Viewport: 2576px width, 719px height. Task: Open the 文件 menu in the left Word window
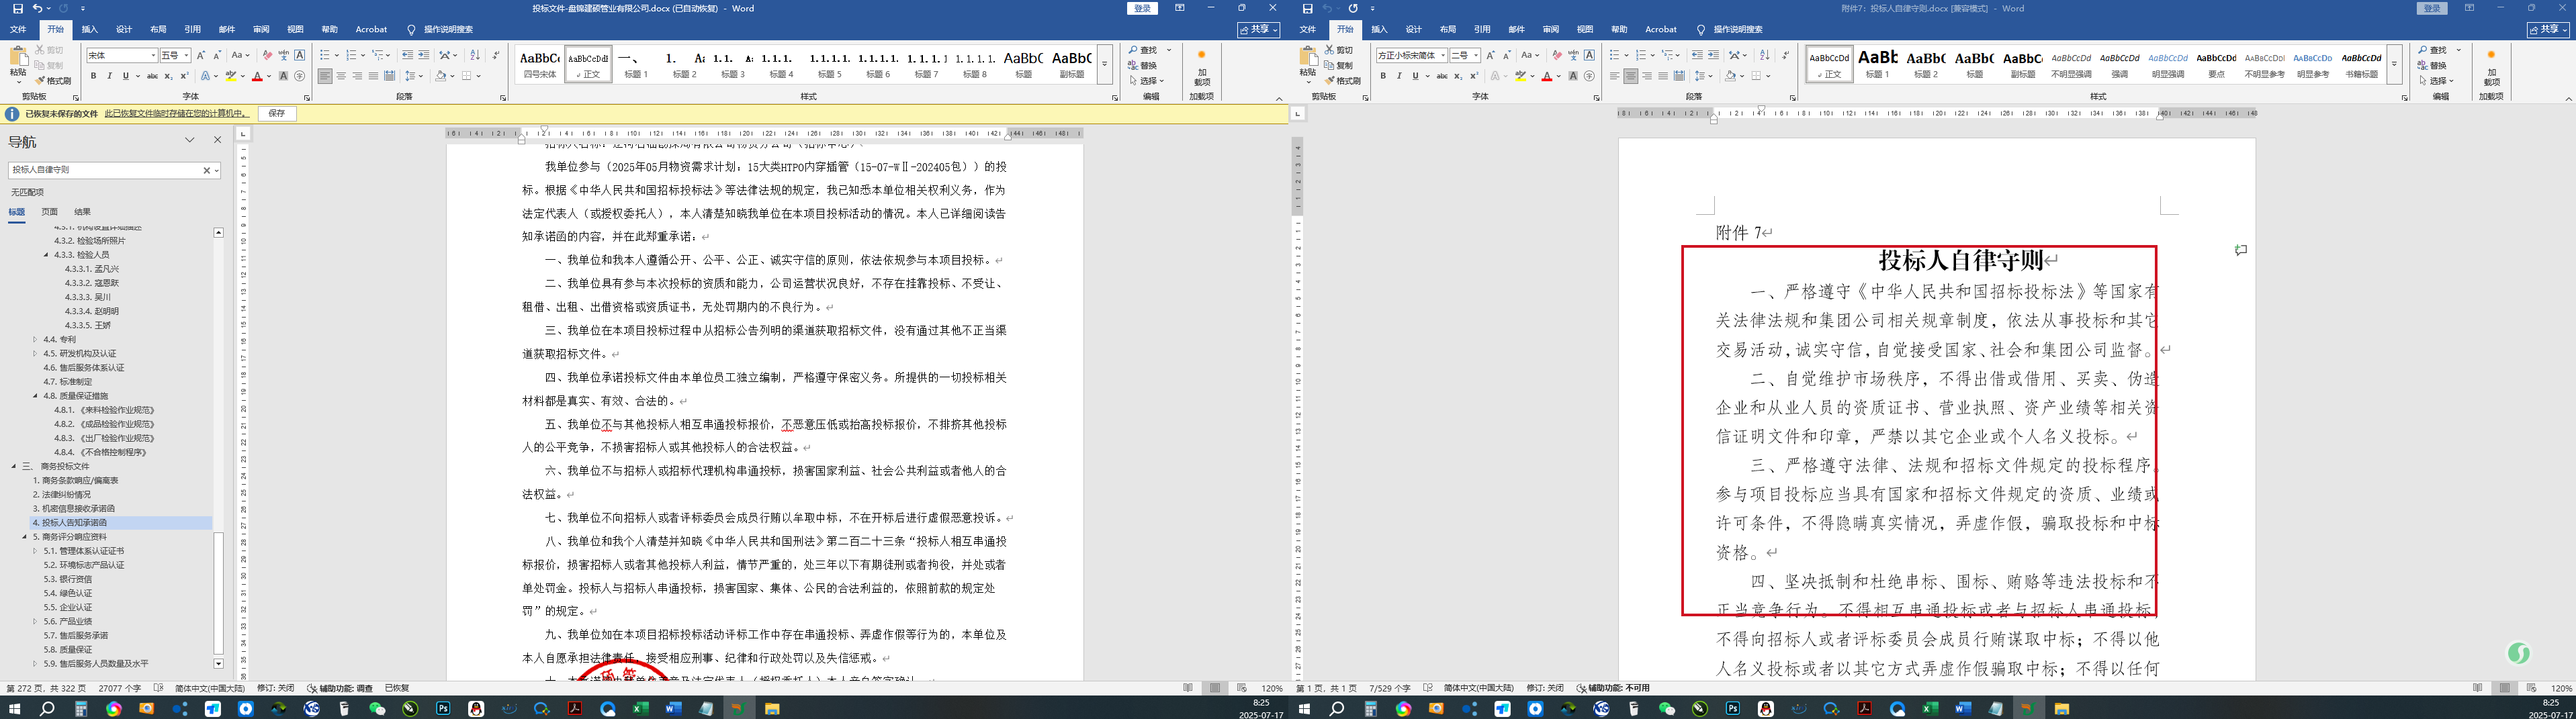click(18, 30)
